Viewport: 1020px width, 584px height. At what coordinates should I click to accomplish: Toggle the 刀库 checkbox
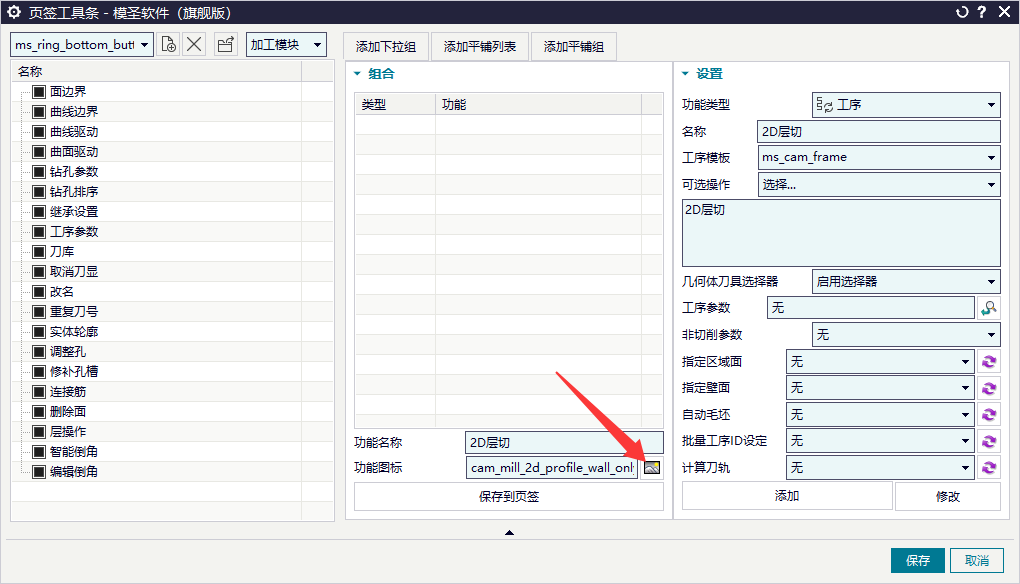(x=39, y=252)
